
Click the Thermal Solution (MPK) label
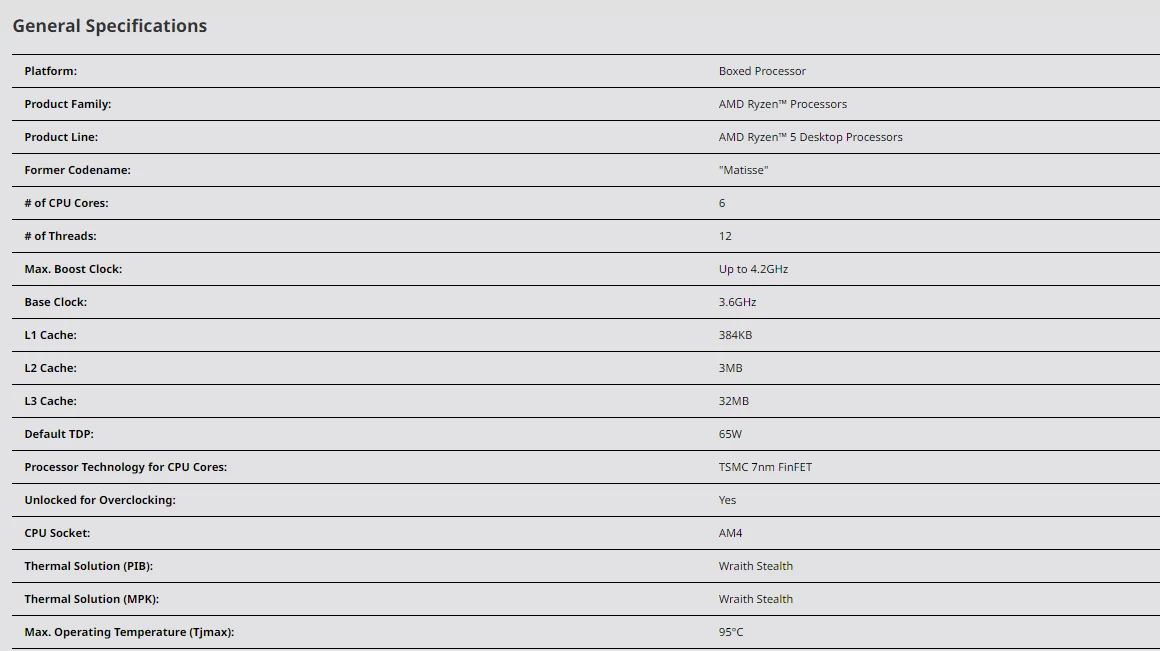coord(92,599)
